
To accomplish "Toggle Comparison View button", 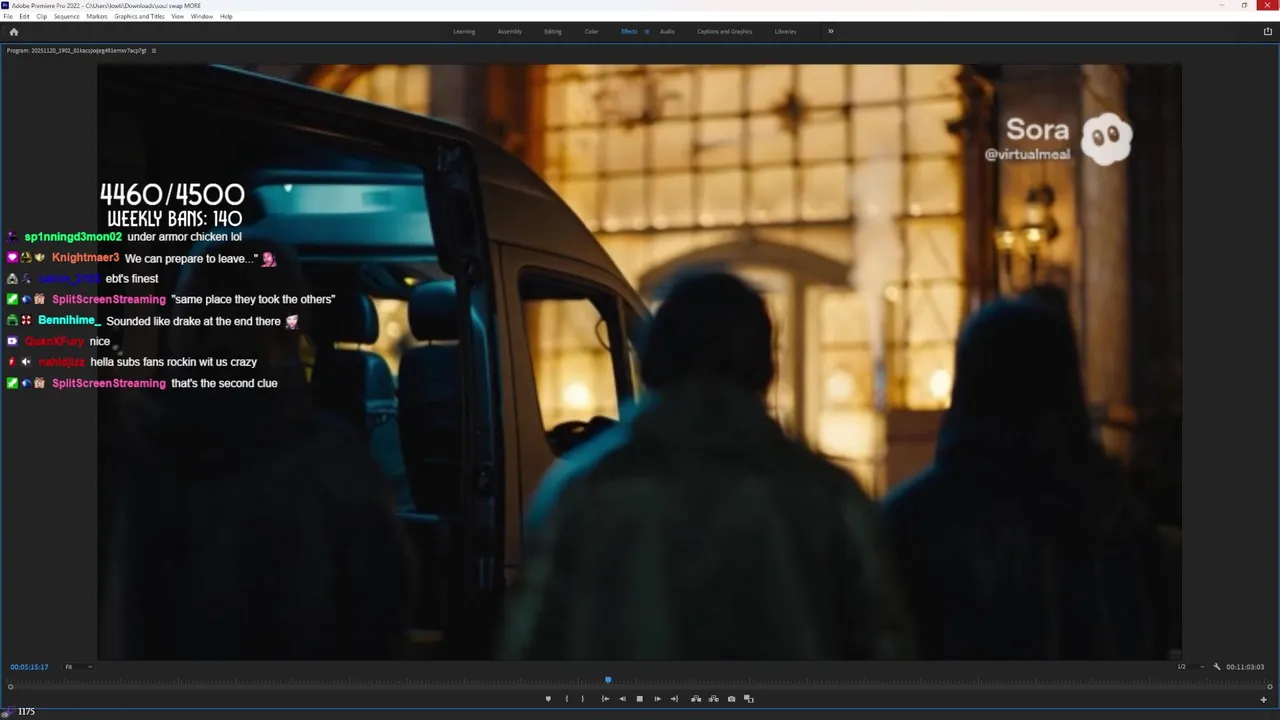I will click(x=748, y=699).
